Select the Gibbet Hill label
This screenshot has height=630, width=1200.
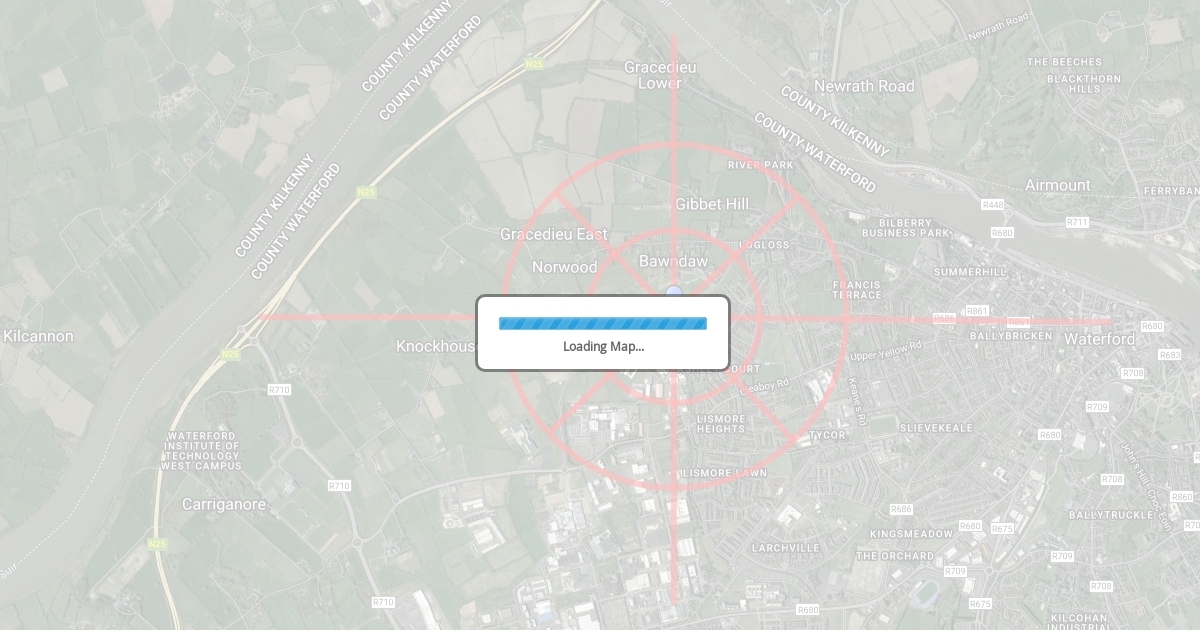coord(712,204)
